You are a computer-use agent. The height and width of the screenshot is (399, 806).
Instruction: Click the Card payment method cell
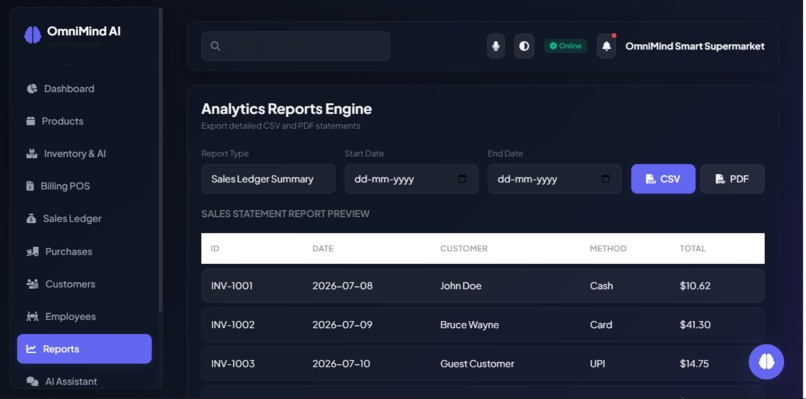pos(601,325)
